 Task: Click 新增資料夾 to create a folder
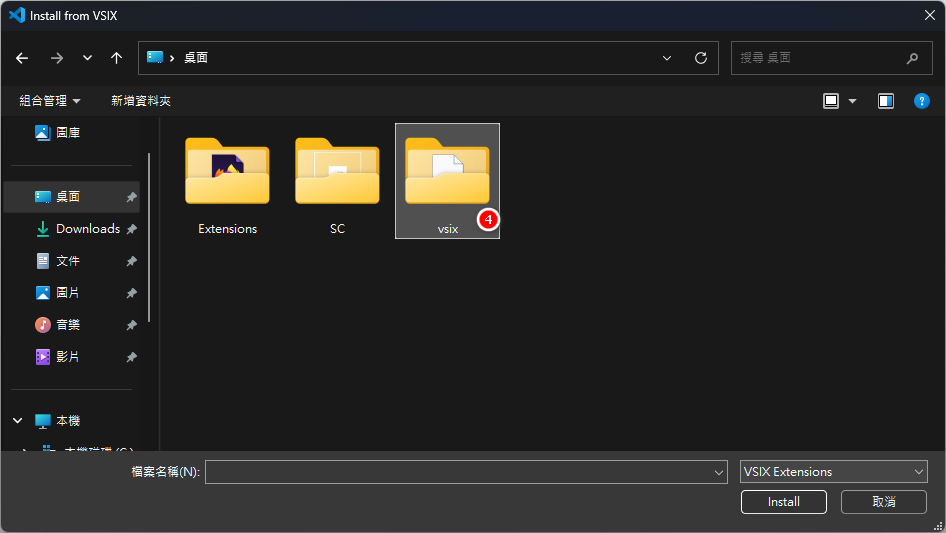coord(141,101)
